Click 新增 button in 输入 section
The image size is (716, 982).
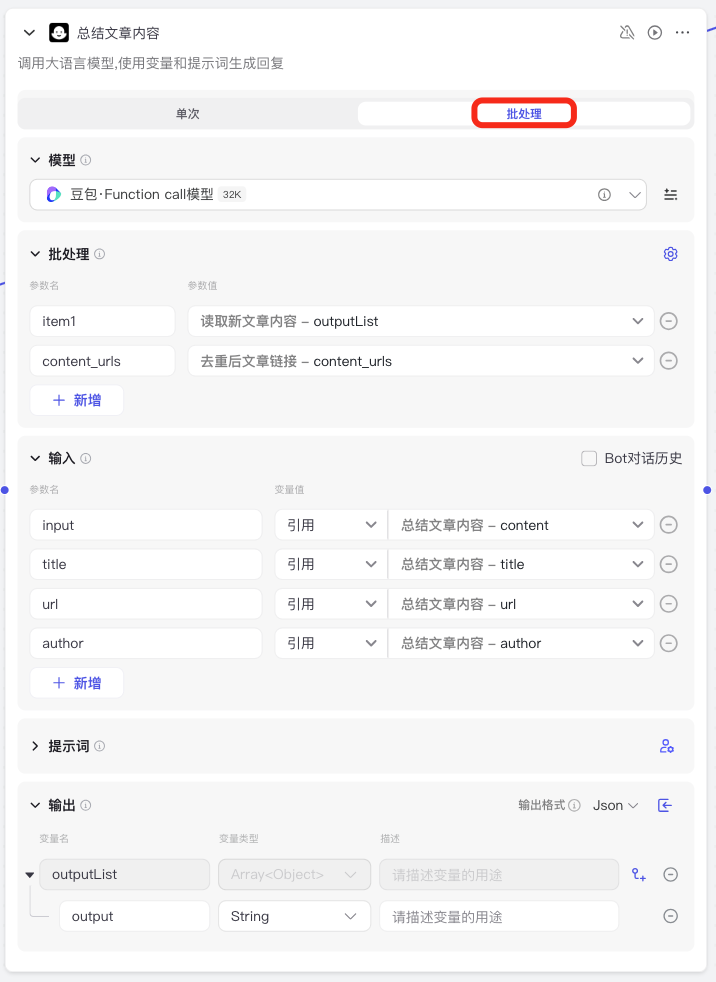coord(76,683)
